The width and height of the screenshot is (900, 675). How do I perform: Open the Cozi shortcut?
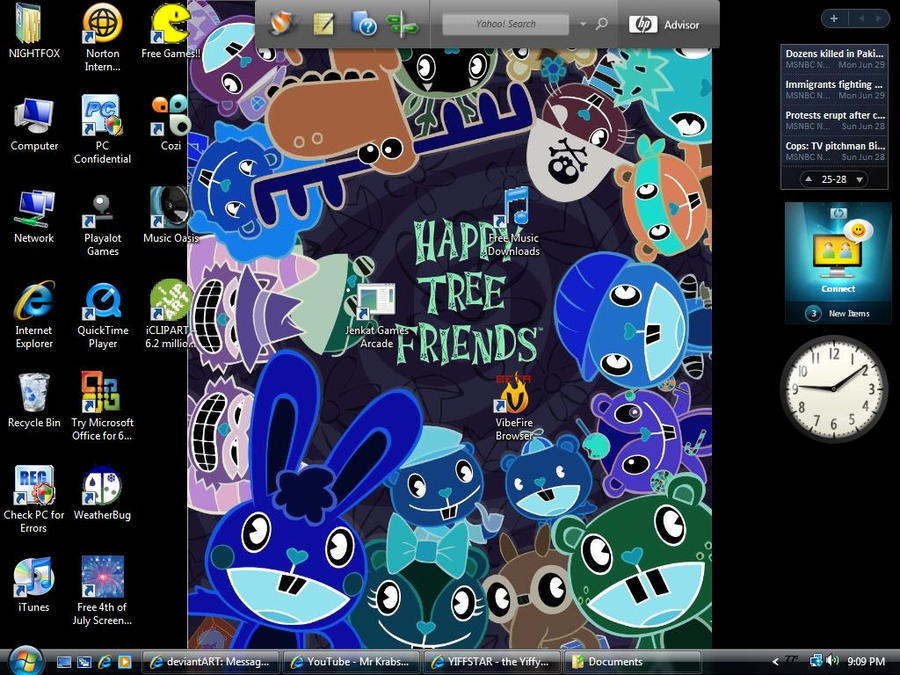pyautogui.click(x=170, y=124)
